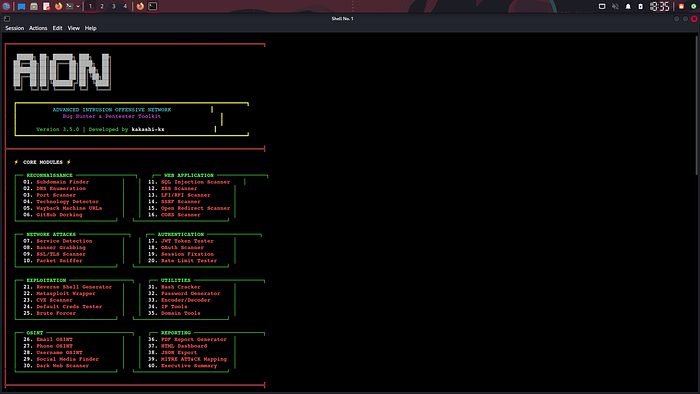
Task: Click the 'Banner Grabbing' entry
Action: pyautogui.click(x=61, y=247)
